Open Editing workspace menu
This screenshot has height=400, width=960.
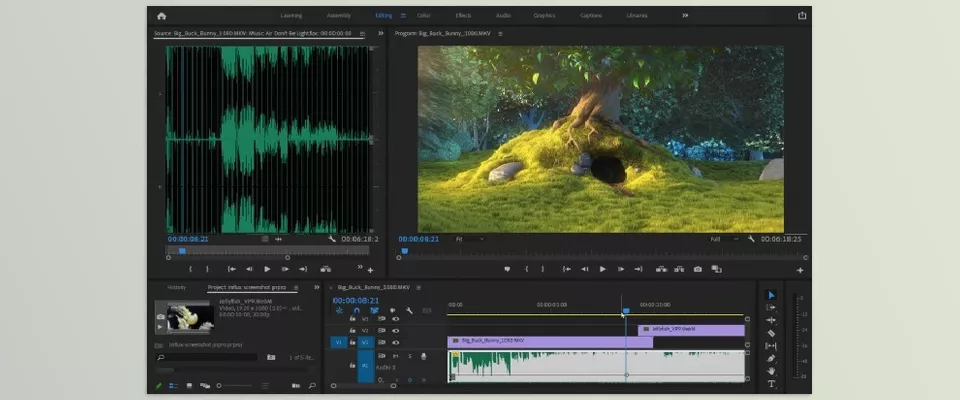403,15
